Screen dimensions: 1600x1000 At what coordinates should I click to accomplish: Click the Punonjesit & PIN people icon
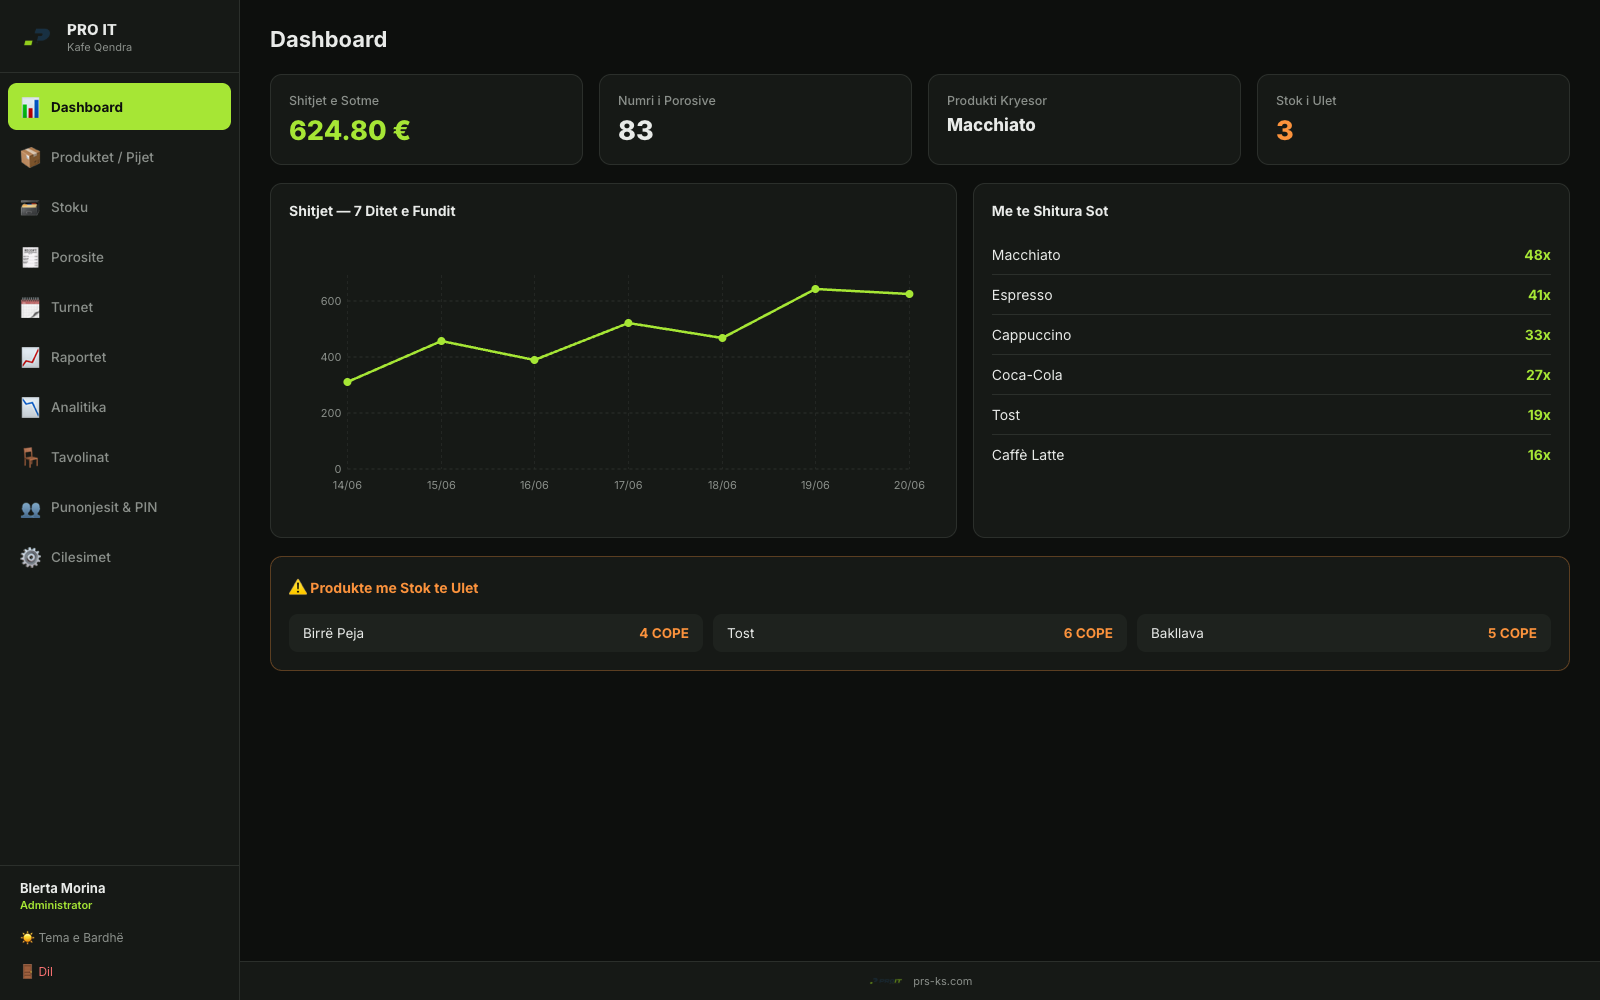coord(31,507)
